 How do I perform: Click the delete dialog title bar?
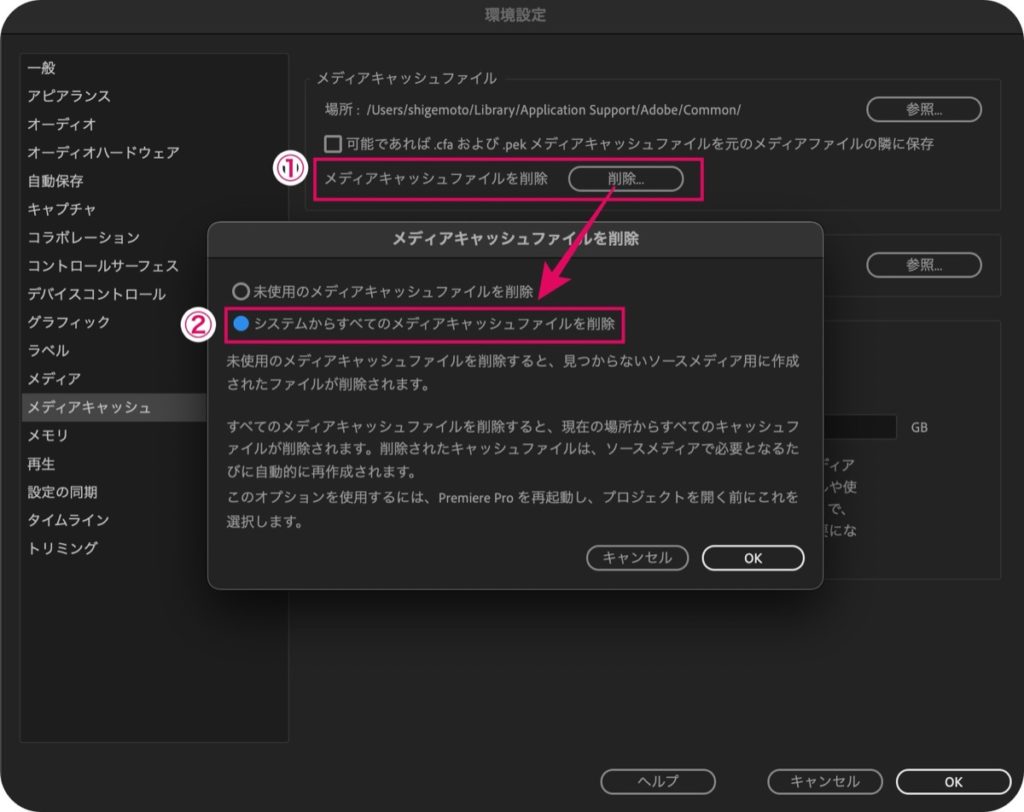click(515, 238)
